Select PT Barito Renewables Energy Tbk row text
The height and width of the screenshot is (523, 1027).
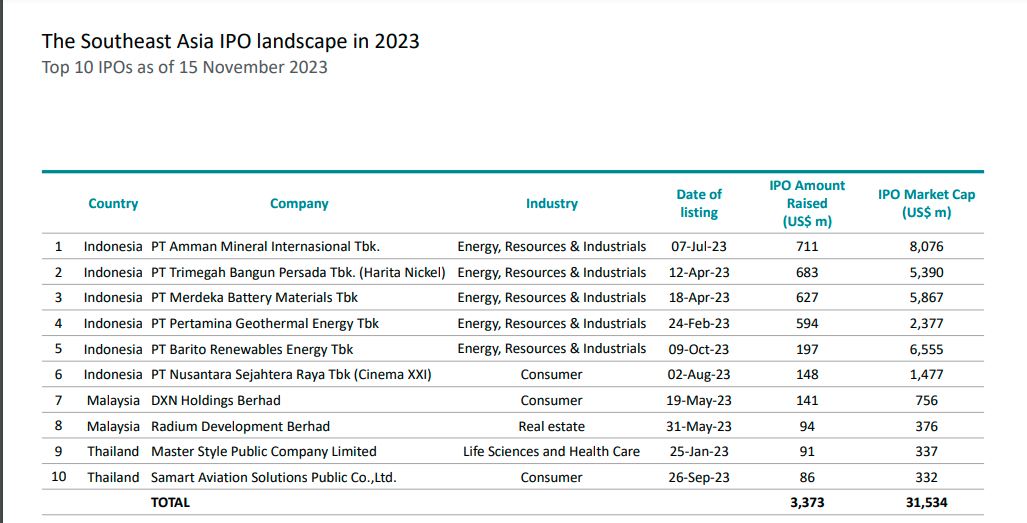252,349
